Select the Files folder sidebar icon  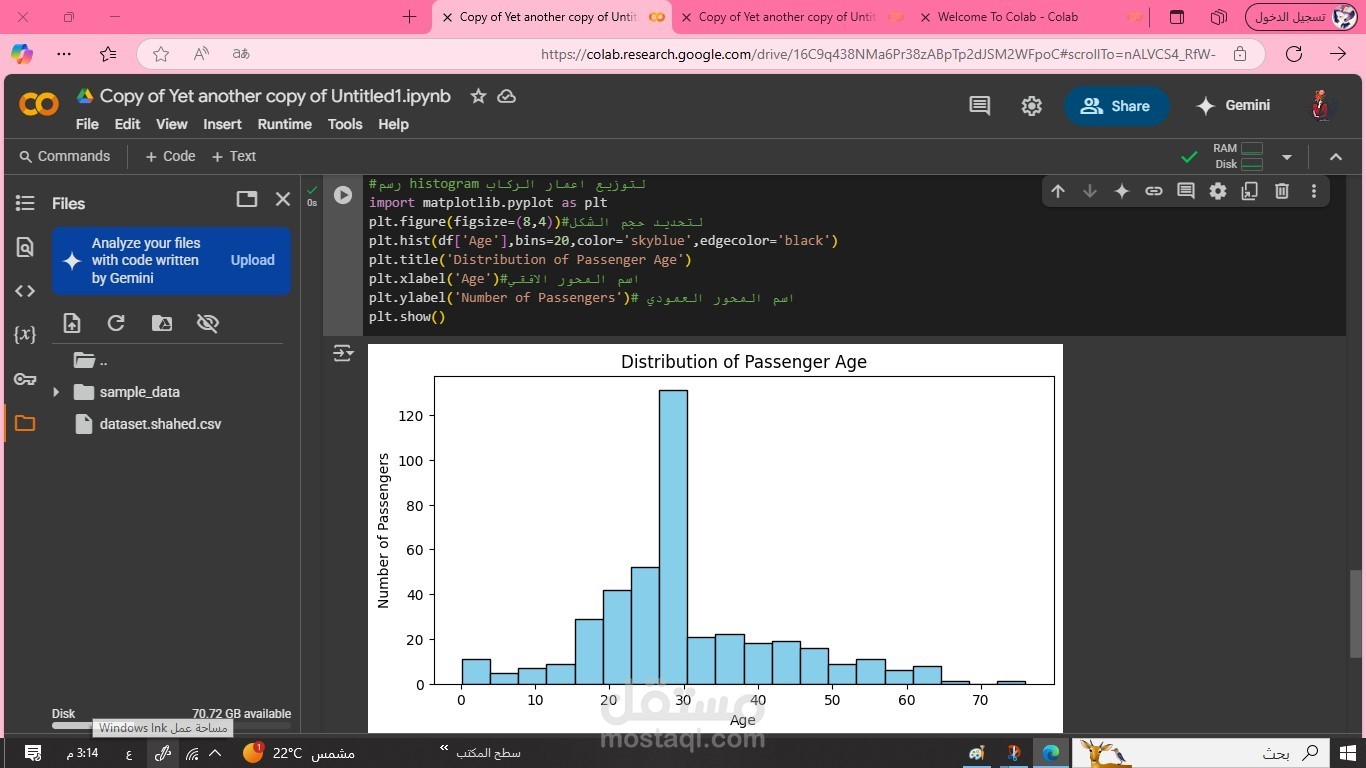tap(25, 423)
